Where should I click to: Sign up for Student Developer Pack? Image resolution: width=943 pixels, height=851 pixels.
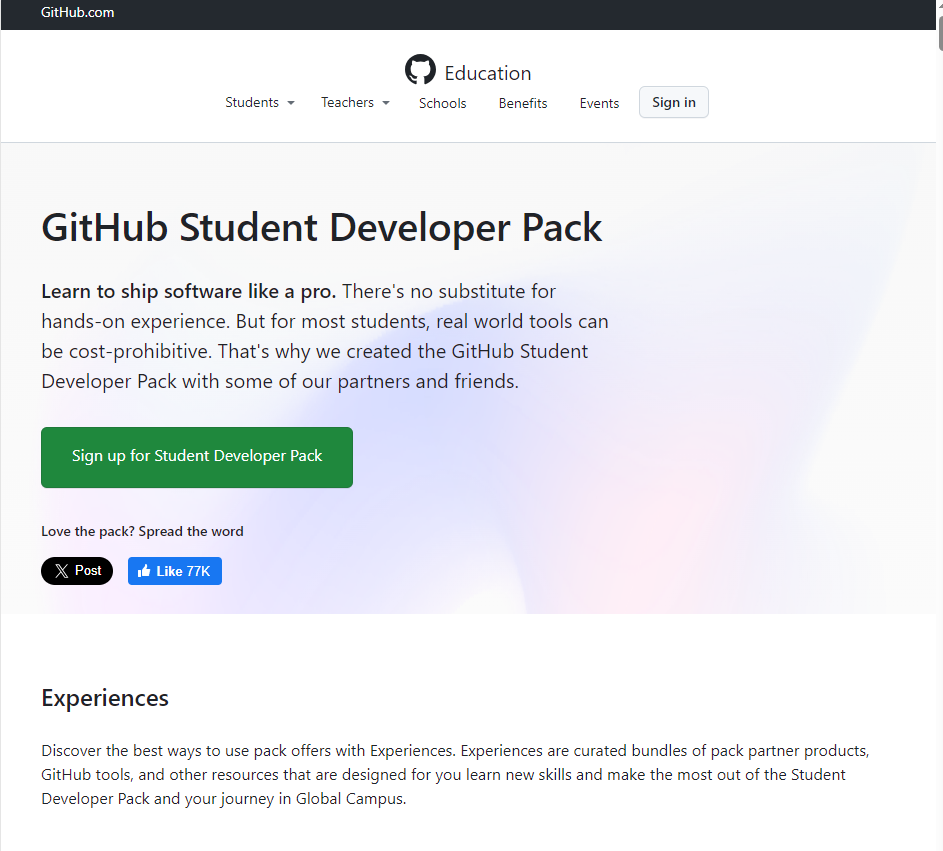click(197, 457)
